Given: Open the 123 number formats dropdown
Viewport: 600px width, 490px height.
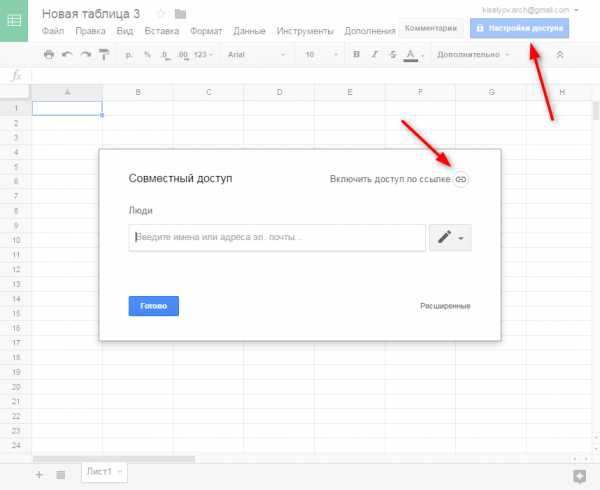Looking at the screenshot, I should 203,55.
